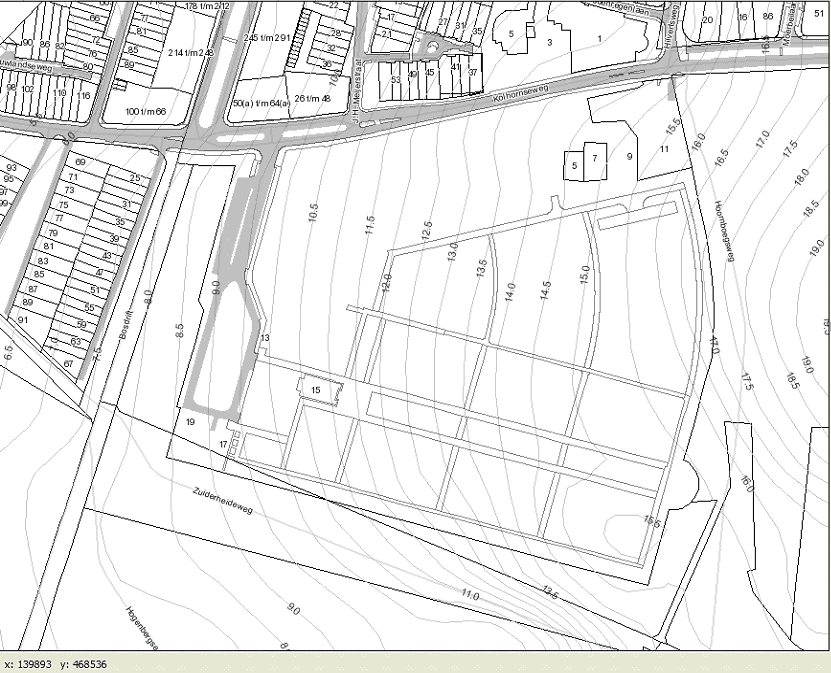This screenshot has width=831, height=673.
Task: Click the 15.0 contour line label
Action: (x=585, y=274)
